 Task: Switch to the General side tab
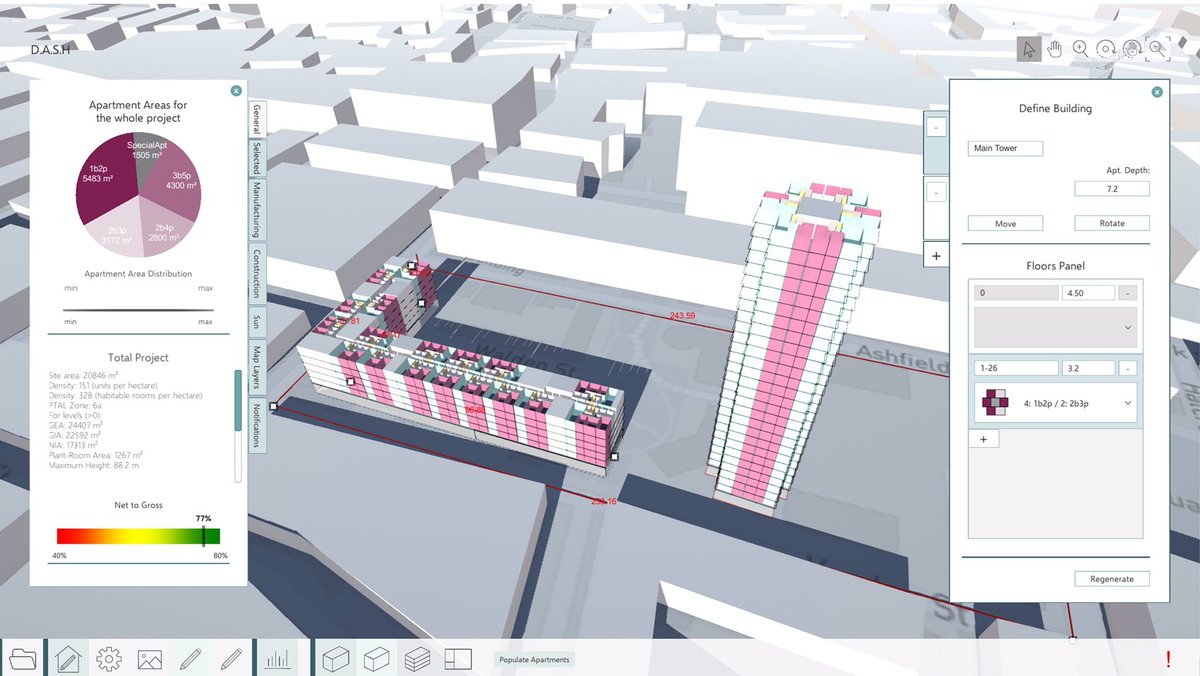point(256,118)
